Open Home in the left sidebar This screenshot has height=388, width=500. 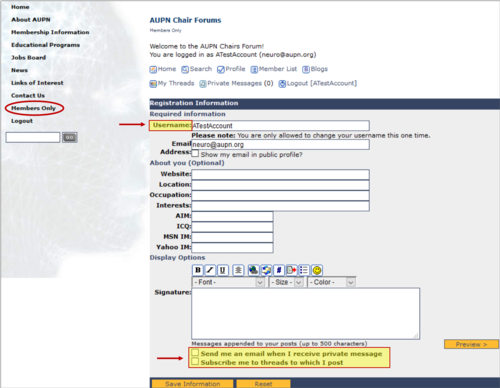(x=20, y=7)
